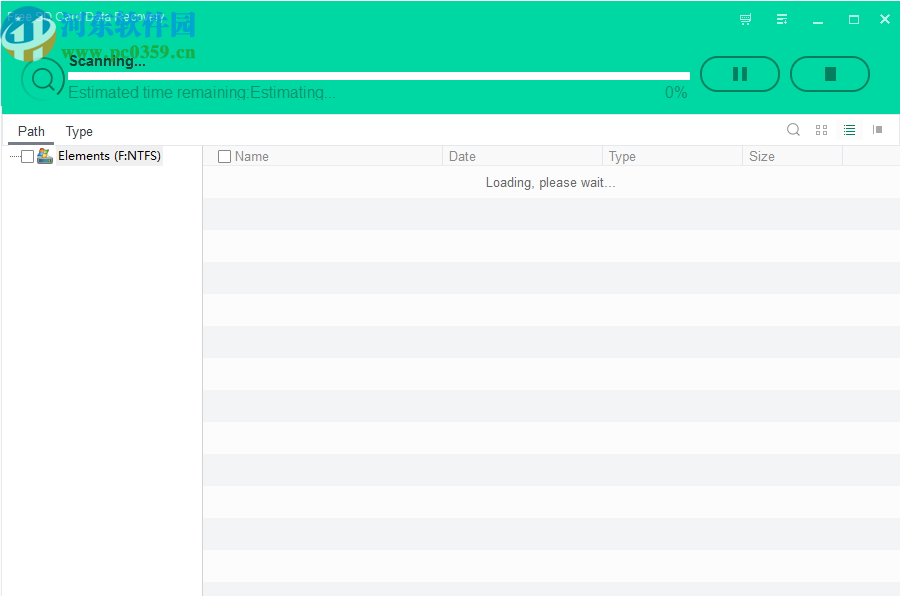Enable the Name column select-all checkbox

tap(224, 156)
